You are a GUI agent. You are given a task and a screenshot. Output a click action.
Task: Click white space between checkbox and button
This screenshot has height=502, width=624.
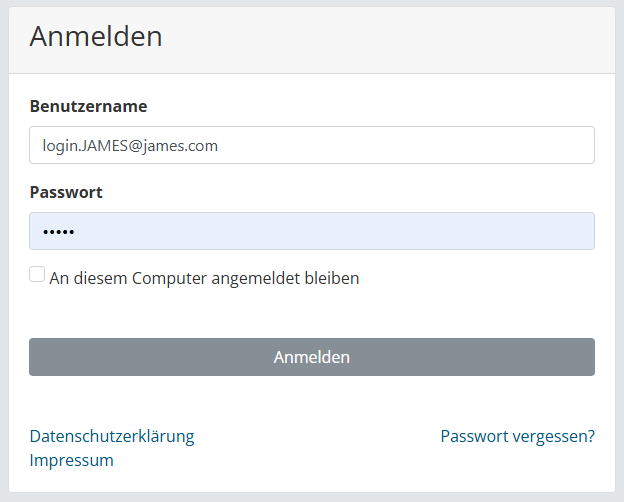click(311, 312)
